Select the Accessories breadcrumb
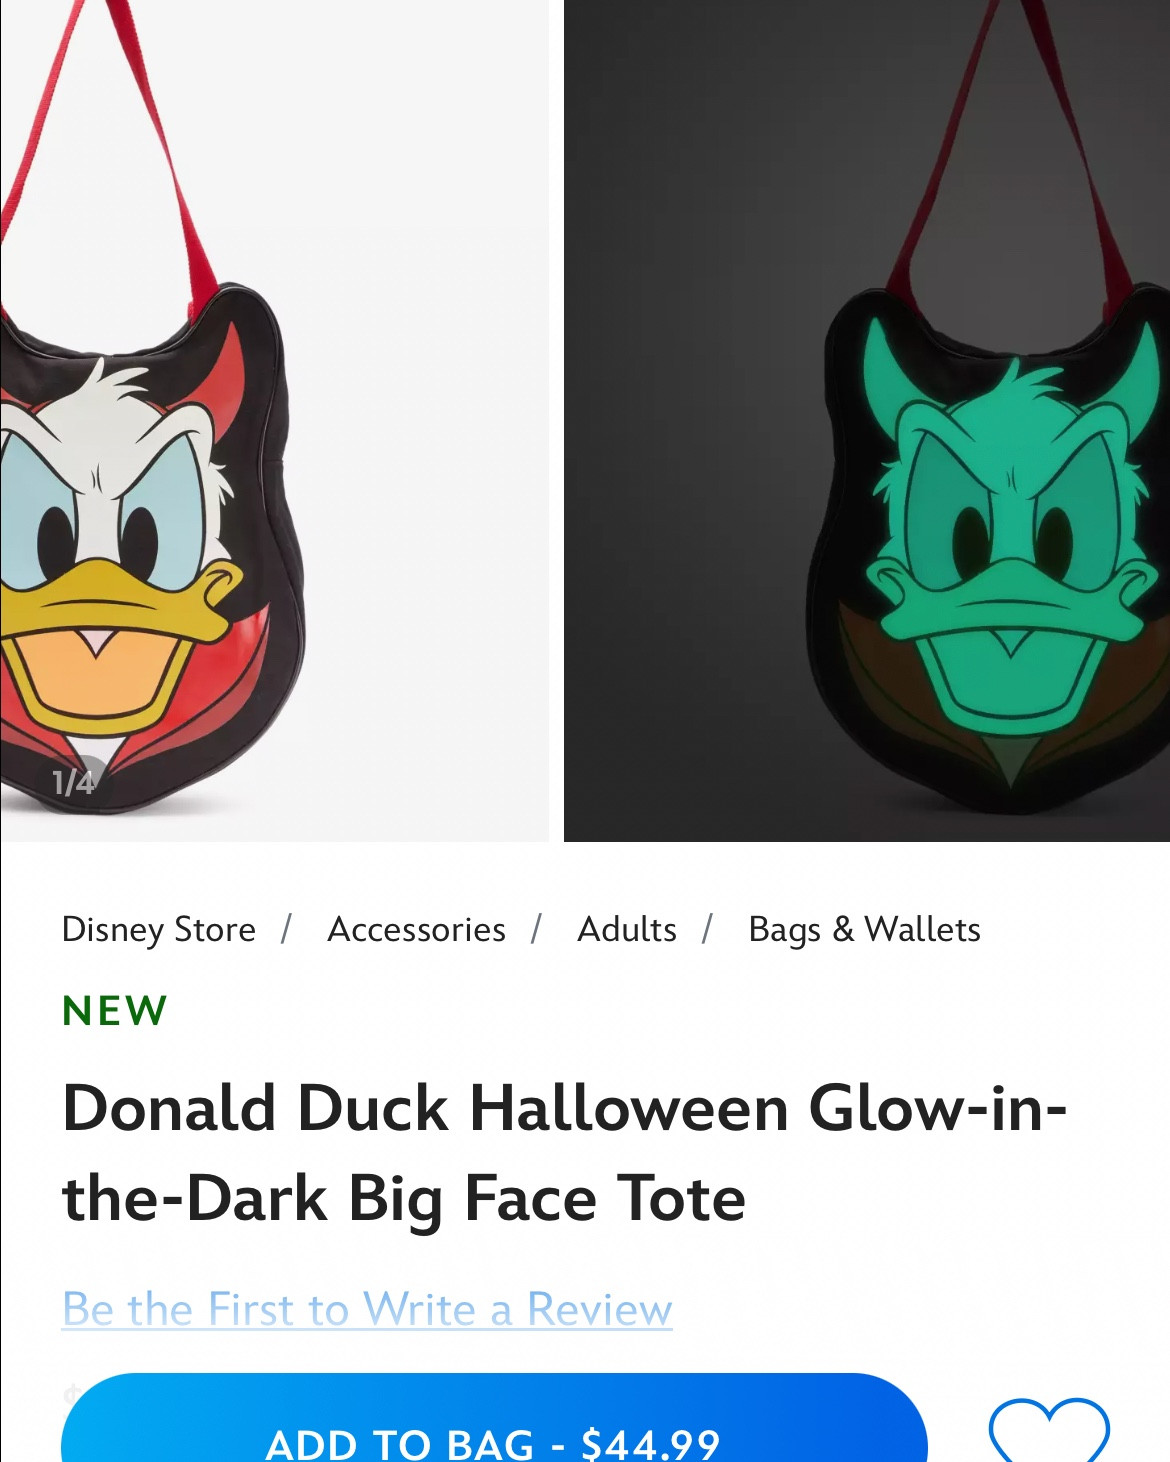 (x=415, y=929)
